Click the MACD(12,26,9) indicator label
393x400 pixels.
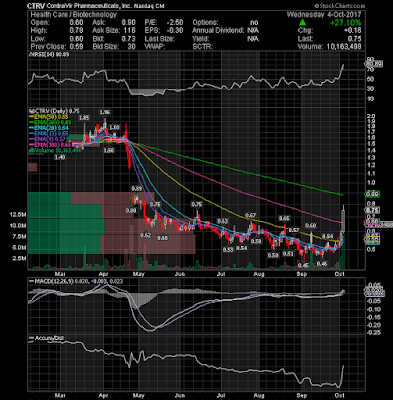point(76,282)
